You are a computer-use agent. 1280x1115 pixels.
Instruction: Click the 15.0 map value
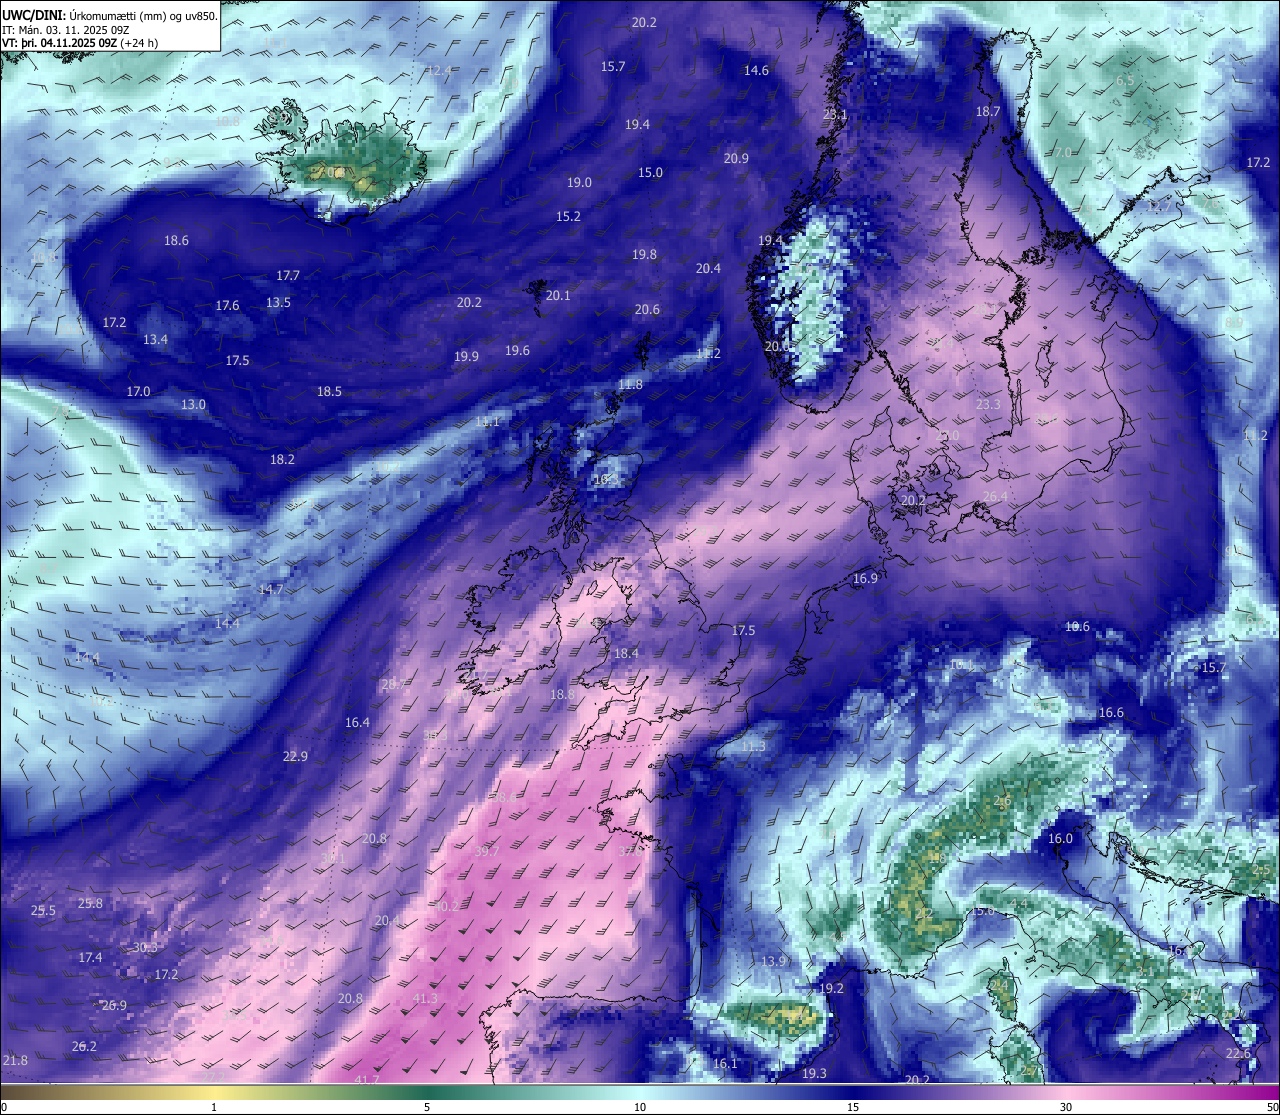pos(650,172)
